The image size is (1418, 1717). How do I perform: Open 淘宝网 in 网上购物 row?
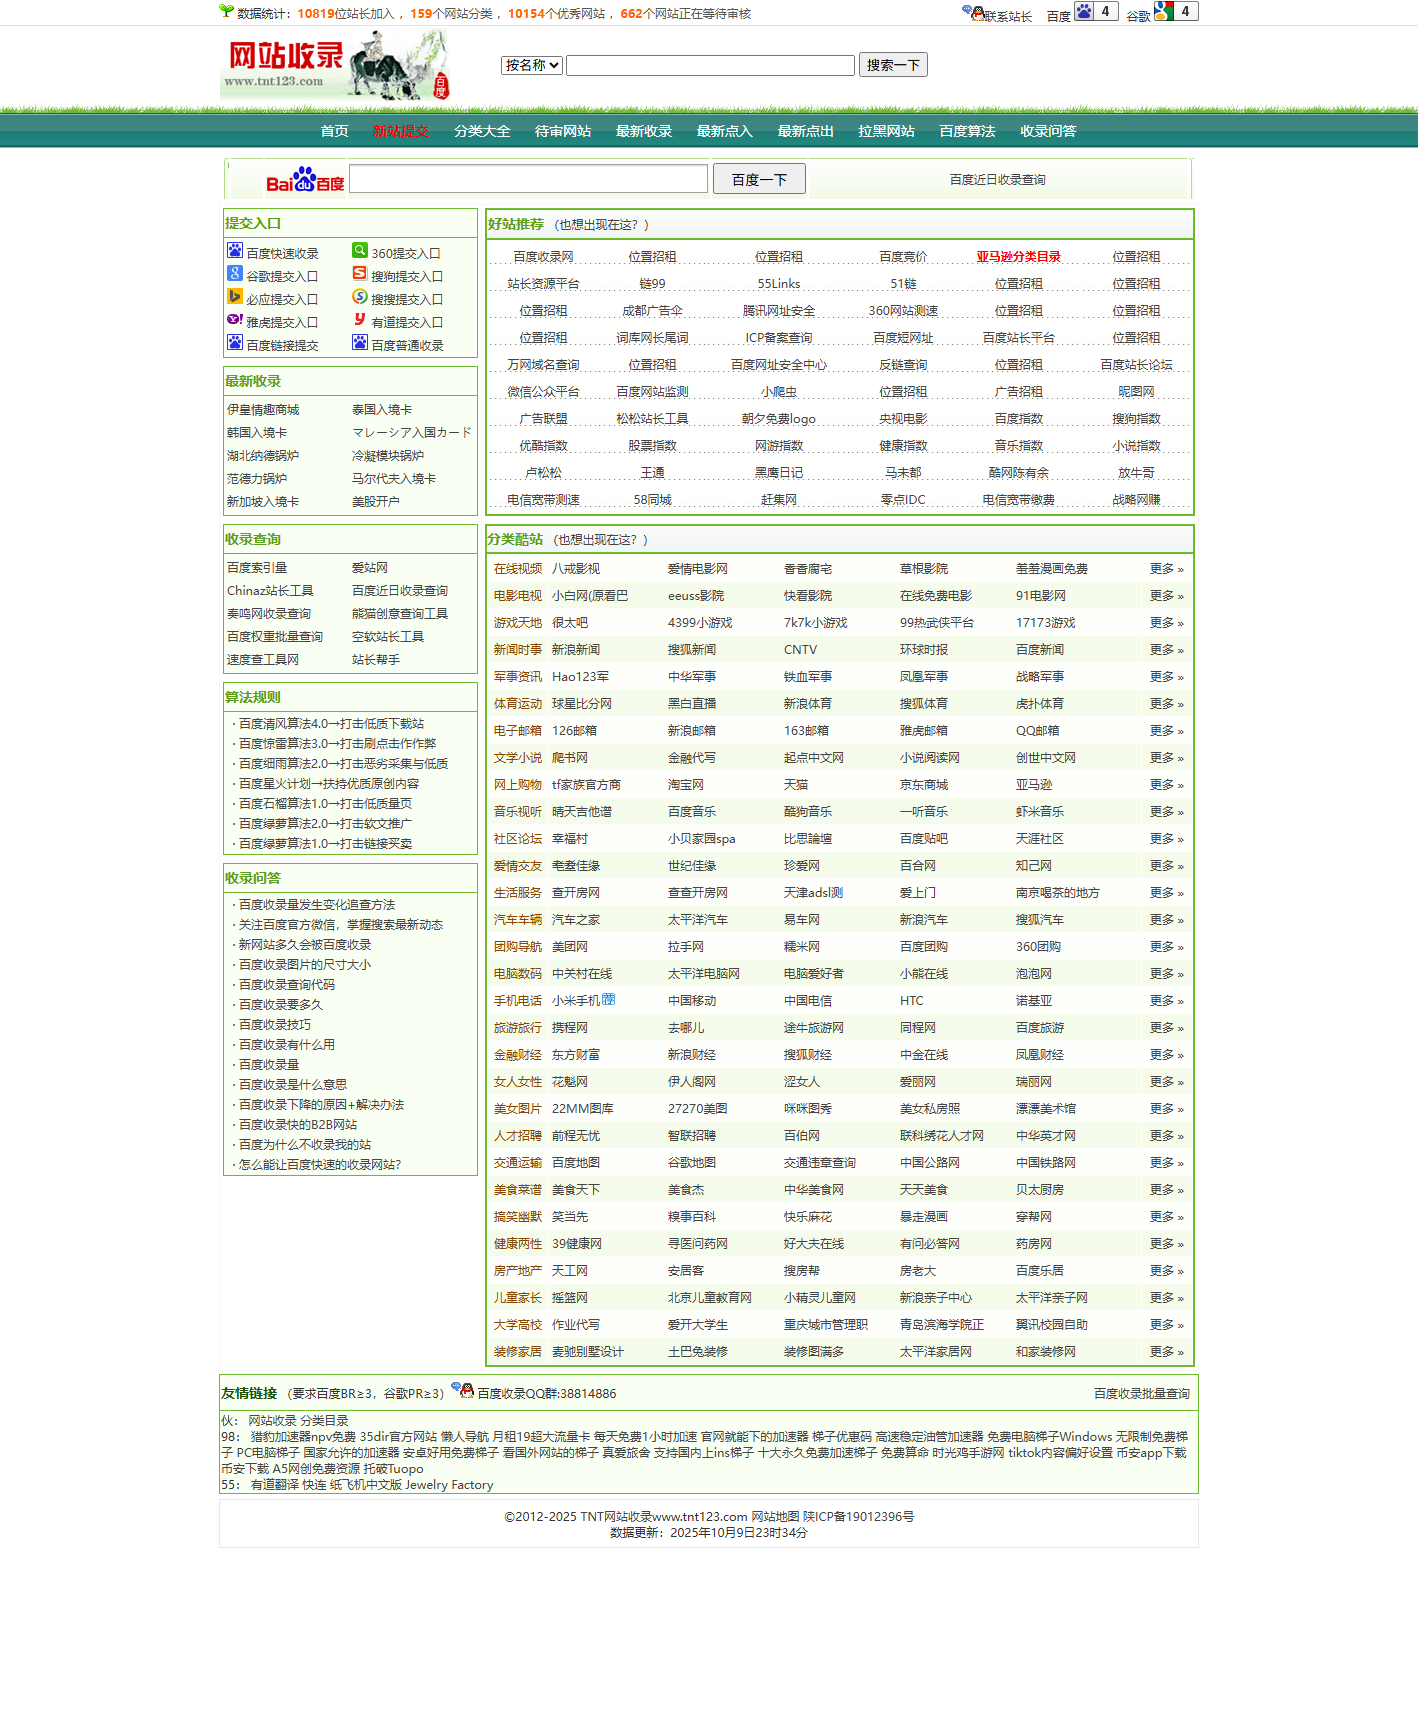pos(686,784)
